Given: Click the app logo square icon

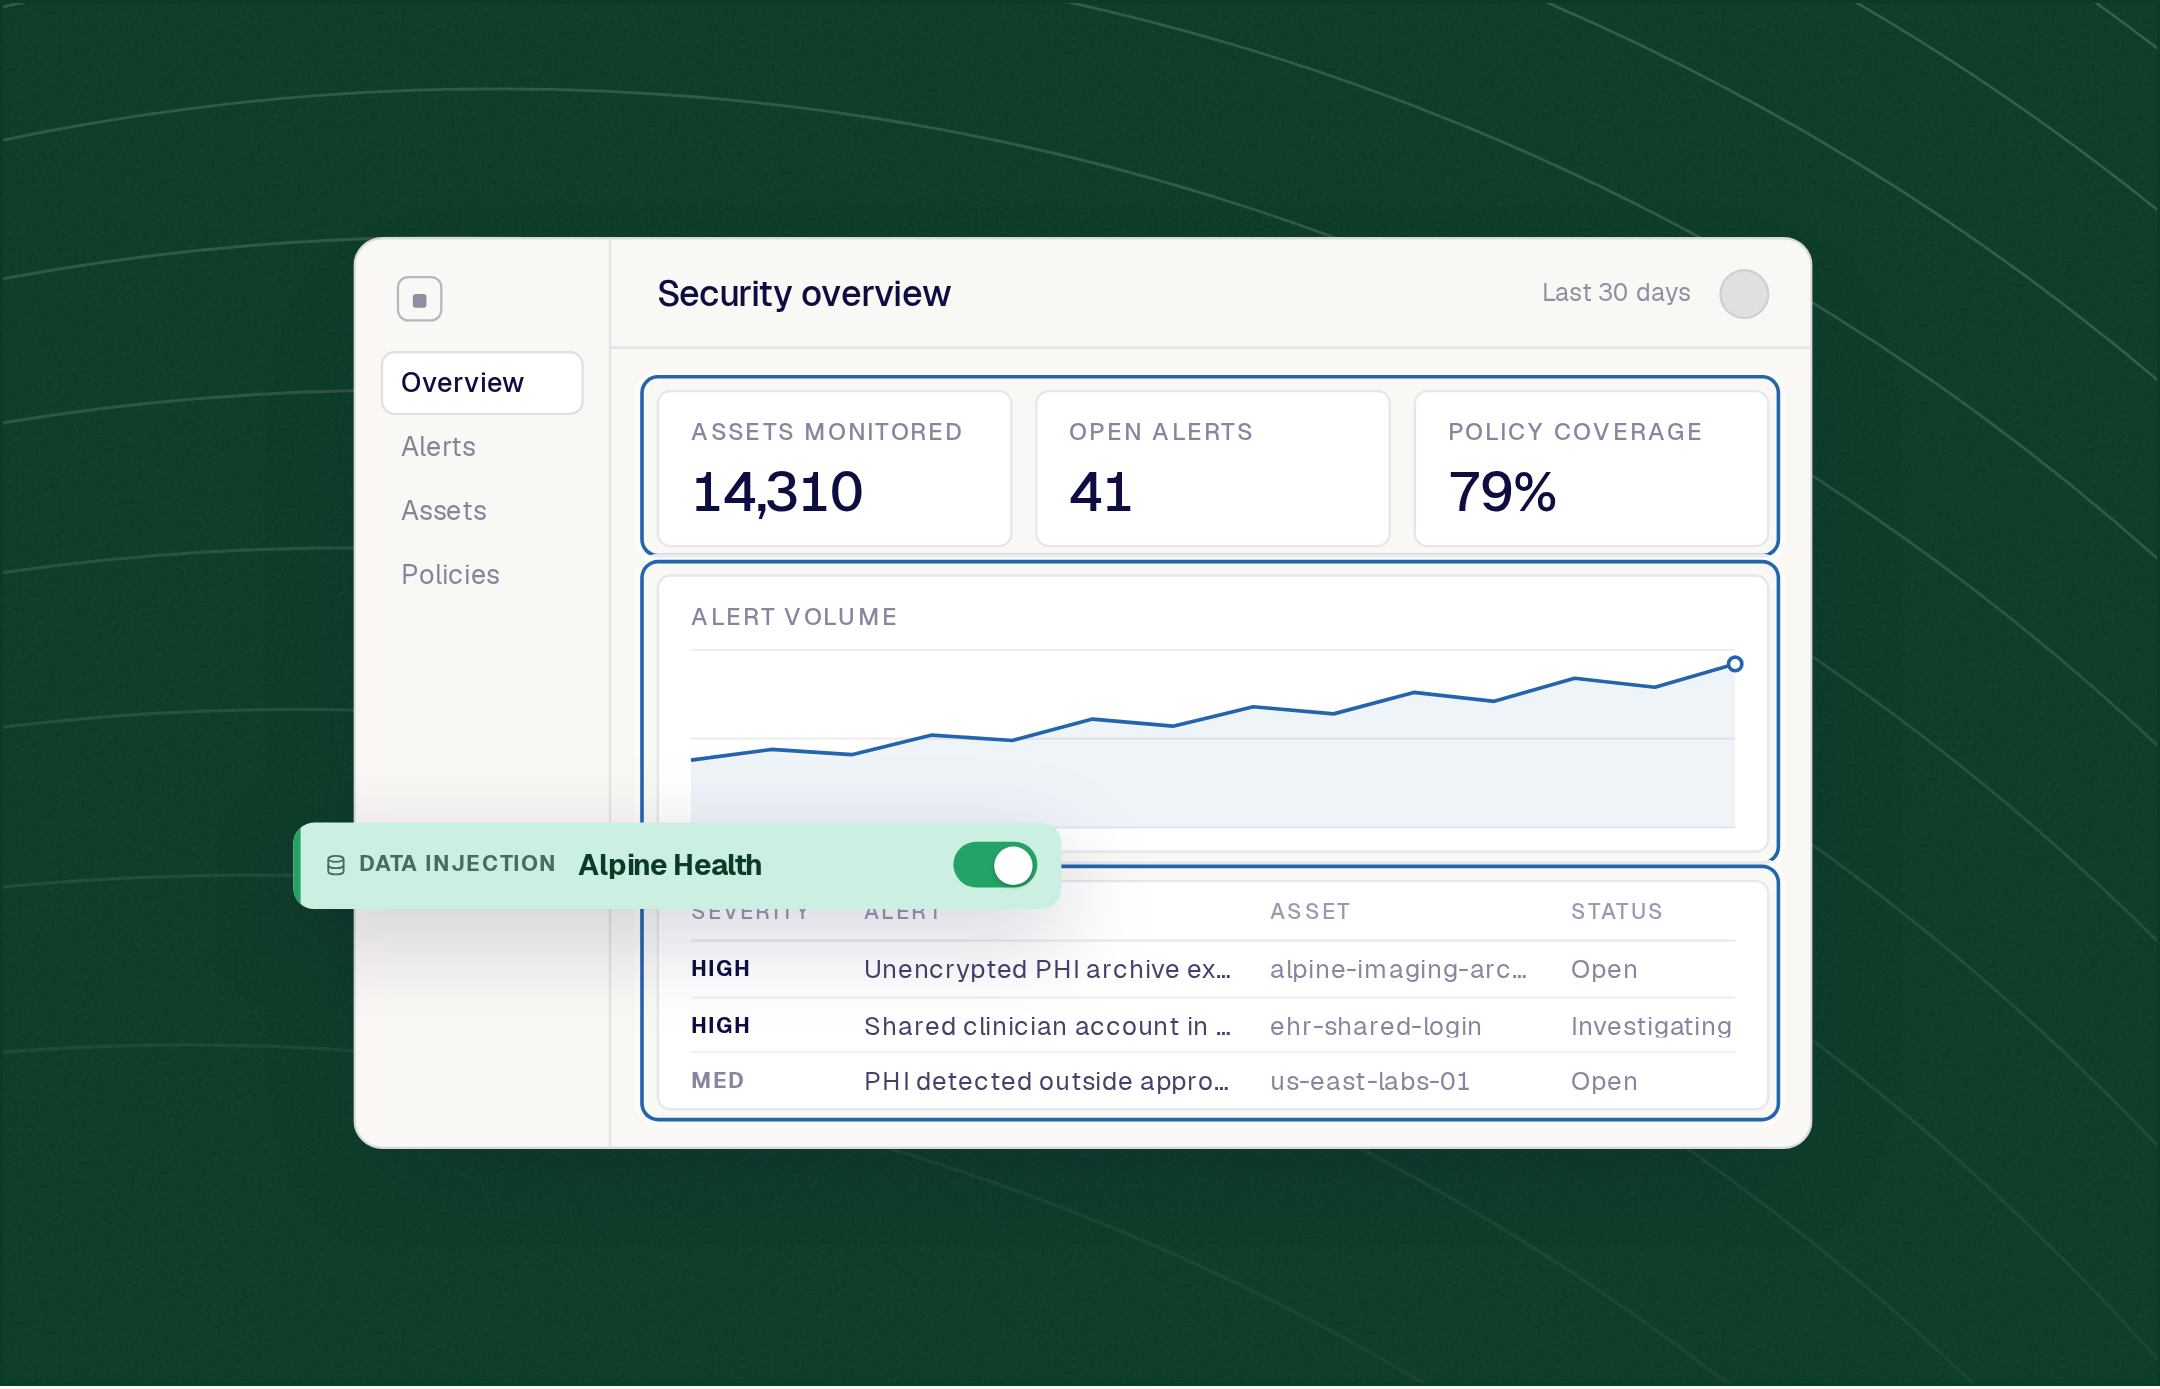Looking at the screenshot, I should tap(419, 299).
